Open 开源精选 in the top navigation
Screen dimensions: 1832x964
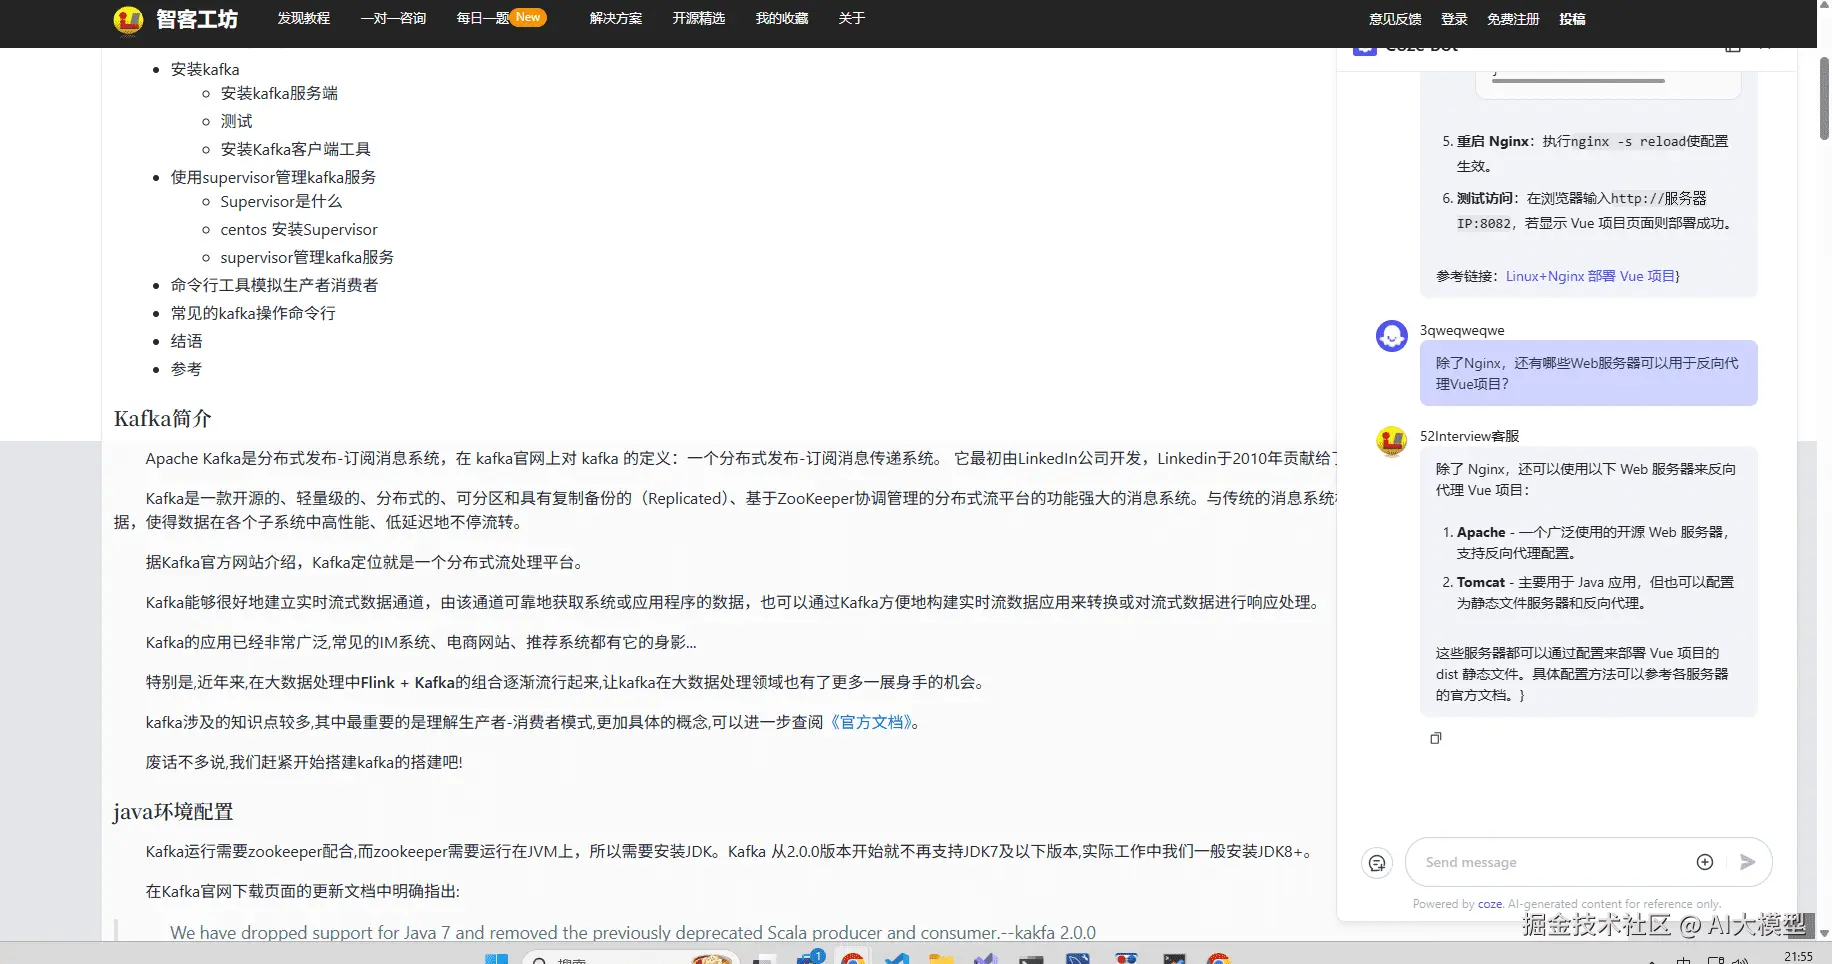tap(699, 19)
